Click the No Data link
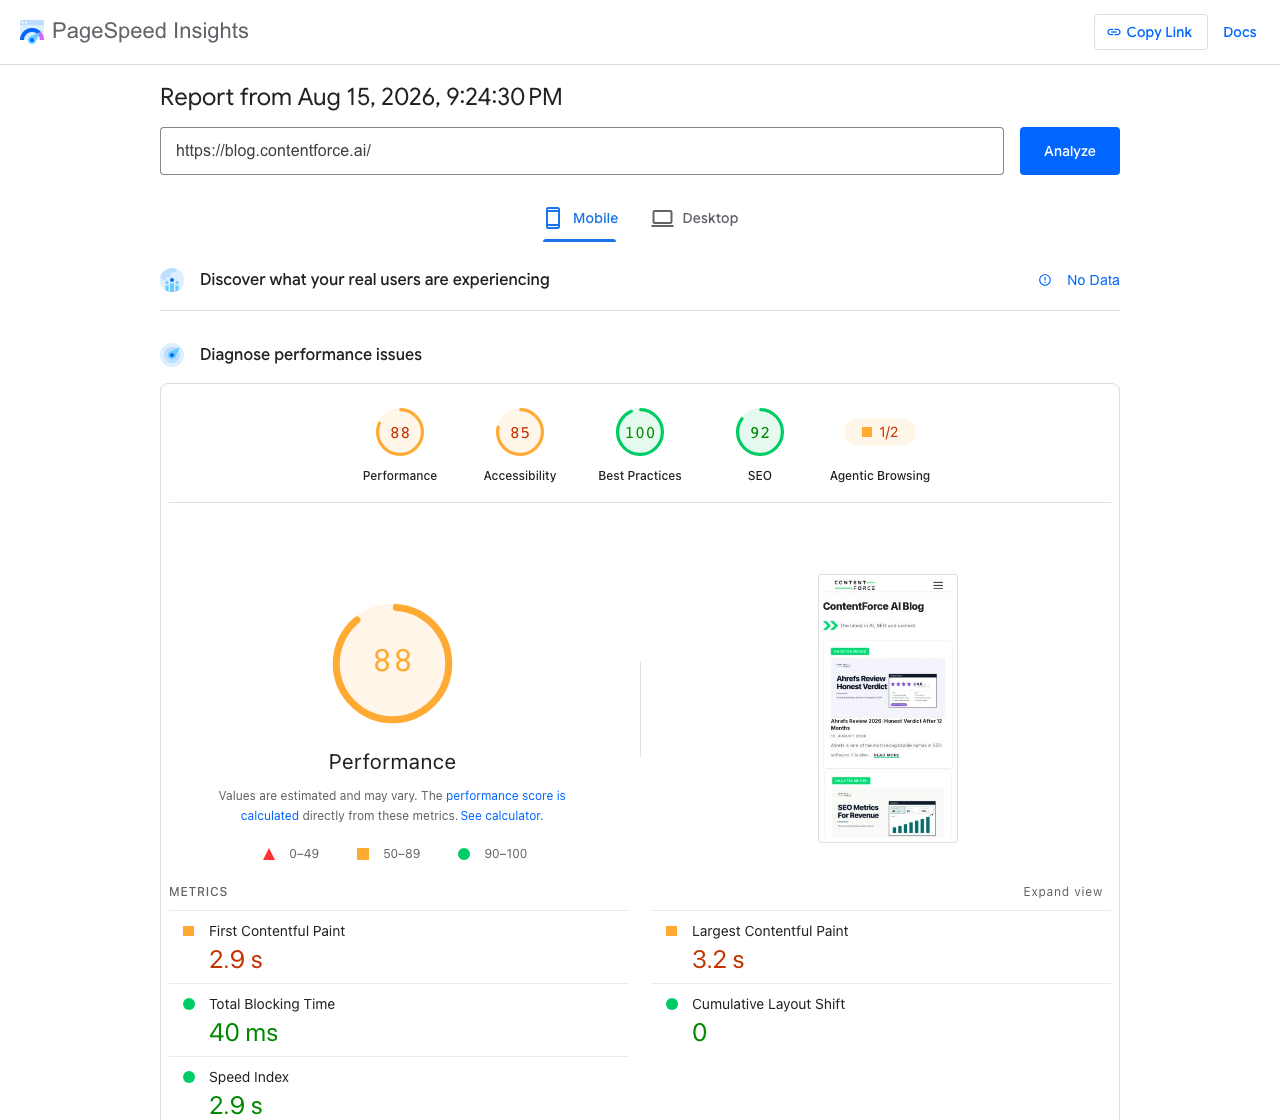The width and height of the screenshot is (1280, 1120). pos(1092,280)
